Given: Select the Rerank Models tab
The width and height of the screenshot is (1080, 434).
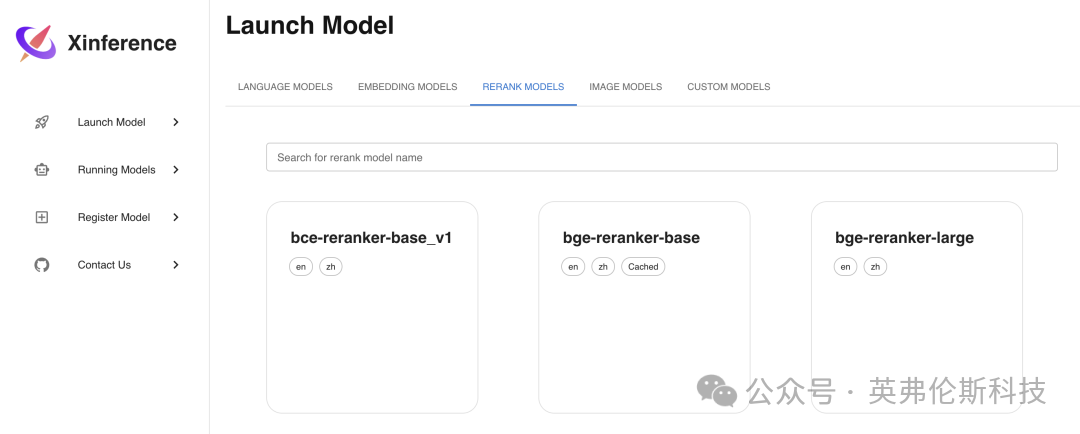Looking at the screenshot, I should 523,87.
